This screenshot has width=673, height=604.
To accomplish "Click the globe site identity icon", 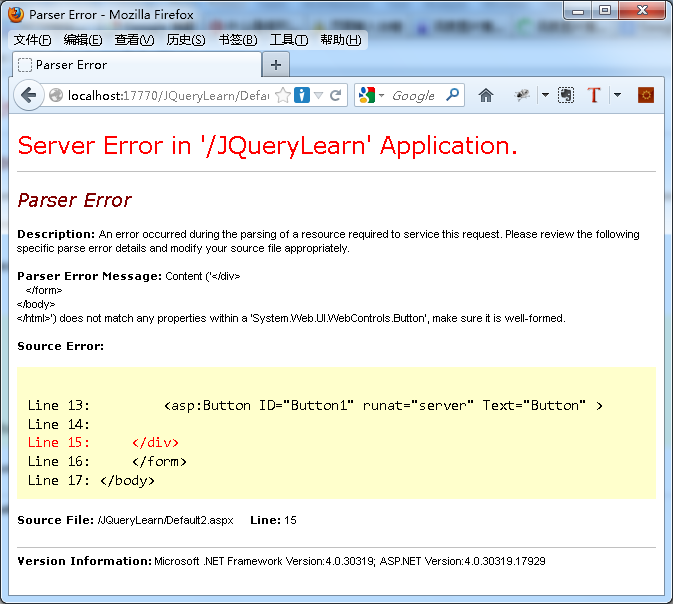I will click(56, 96).
